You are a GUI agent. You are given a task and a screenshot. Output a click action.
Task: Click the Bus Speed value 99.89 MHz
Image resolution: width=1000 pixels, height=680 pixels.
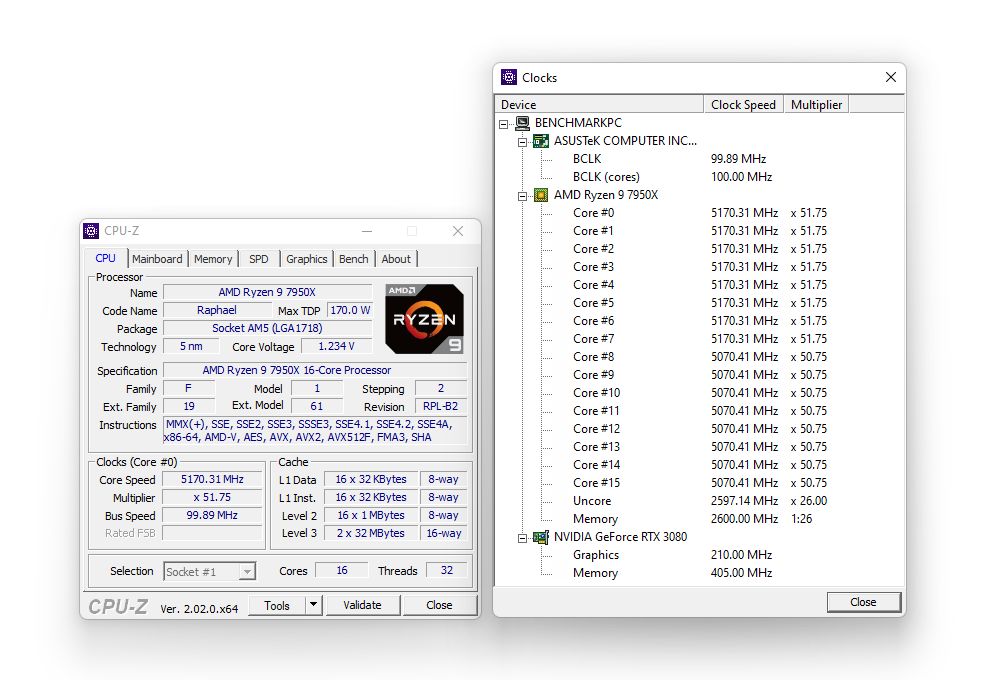point(212,515)
